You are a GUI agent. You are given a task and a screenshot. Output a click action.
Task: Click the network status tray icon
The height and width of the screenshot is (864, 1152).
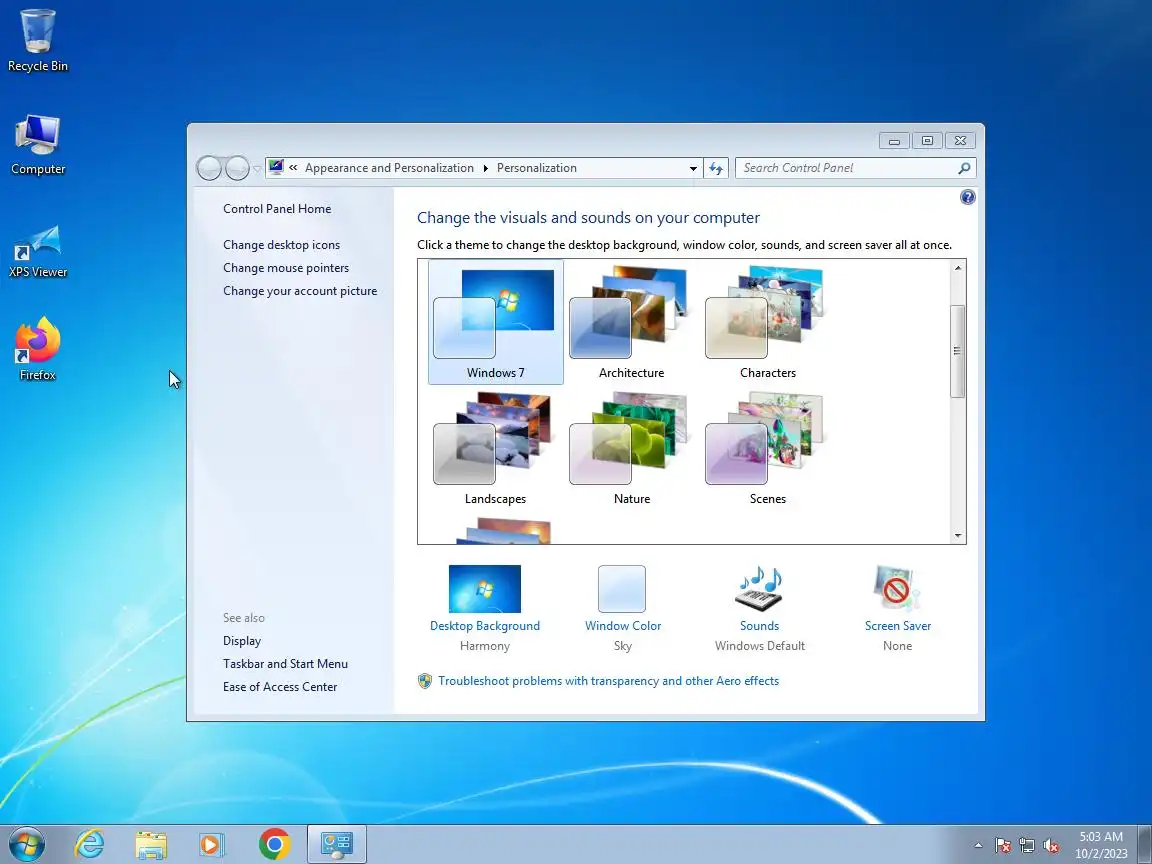pos(1027,846)
